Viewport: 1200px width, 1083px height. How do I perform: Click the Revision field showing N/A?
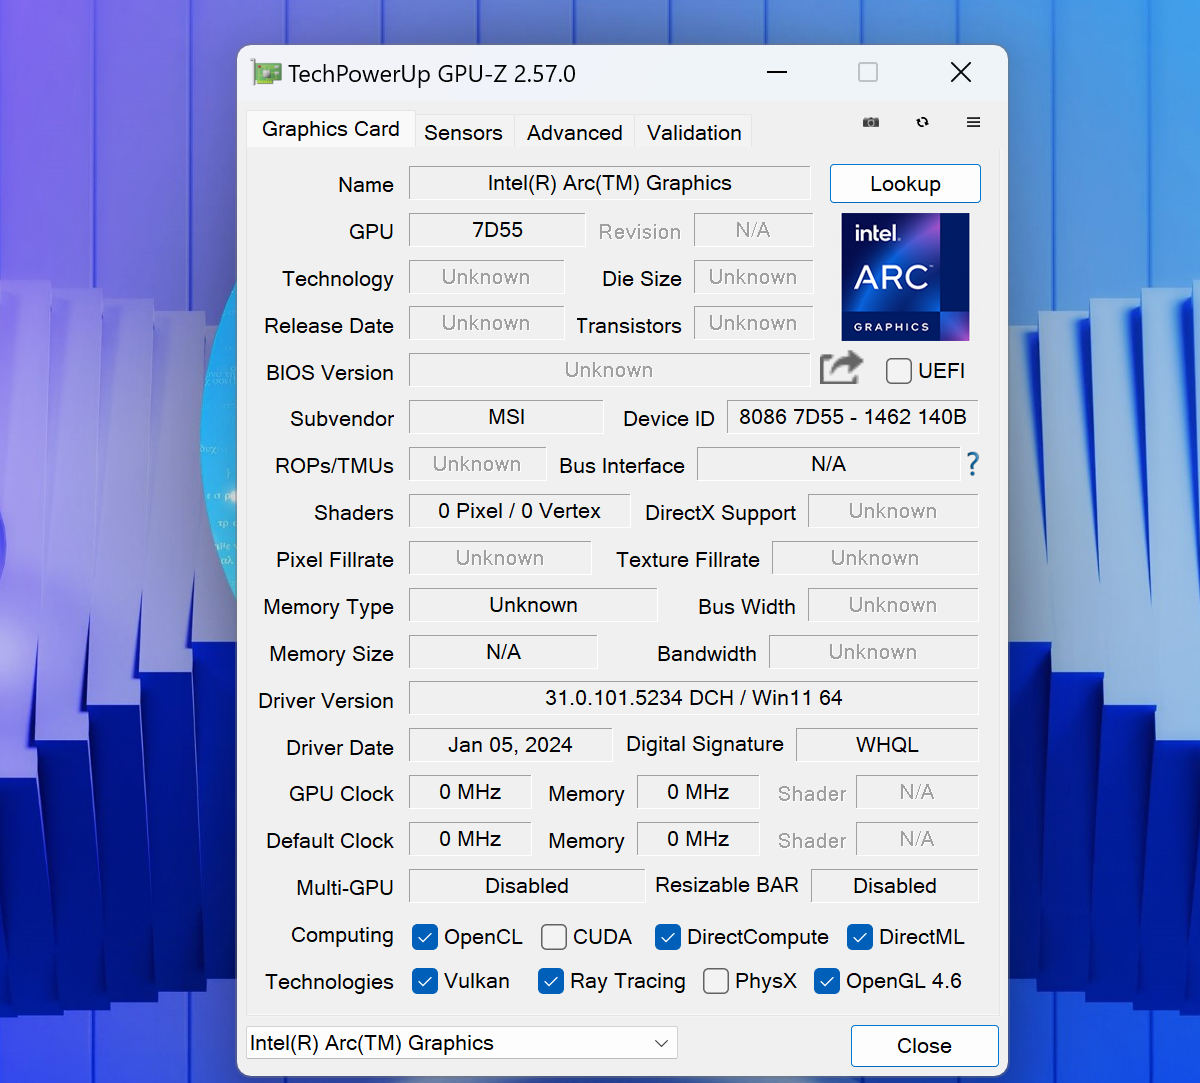point(753,230)
